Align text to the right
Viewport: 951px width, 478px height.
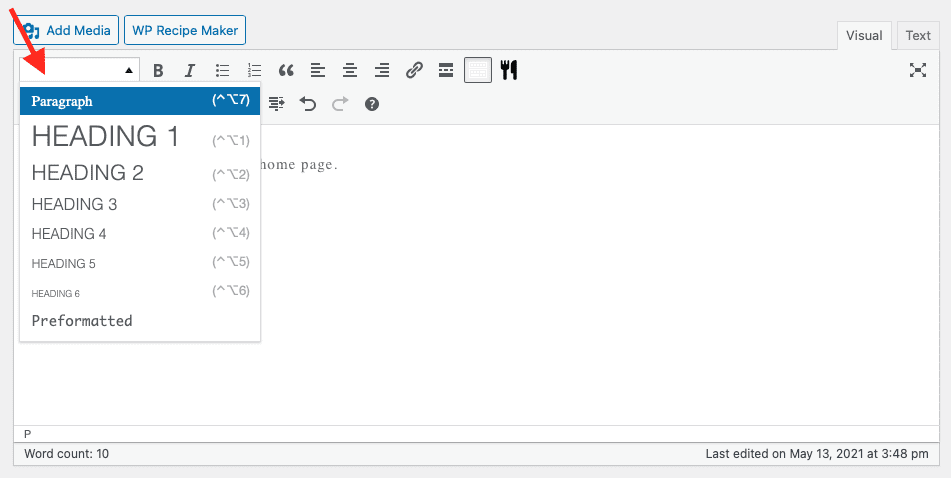pos(382,70)
